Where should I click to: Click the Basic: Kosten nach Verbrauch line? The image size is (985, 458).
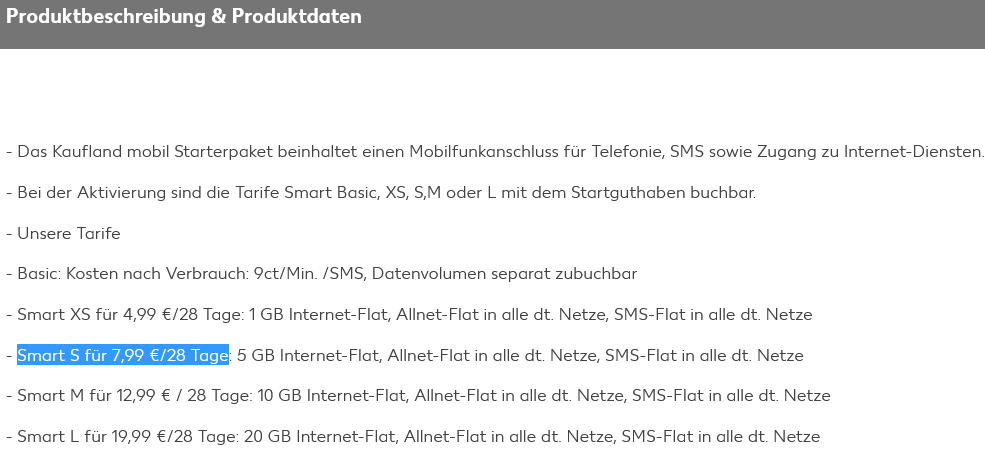coord(321,274)
